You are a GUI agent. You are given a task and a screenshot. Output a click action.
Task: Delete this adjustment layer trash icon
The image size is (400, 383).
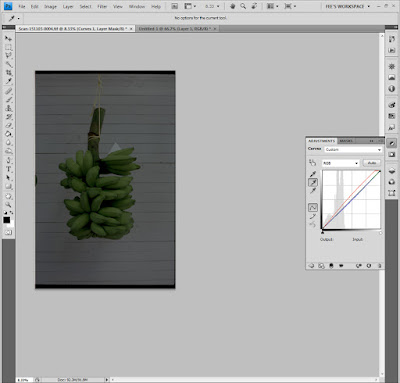(x=379, y=266)
